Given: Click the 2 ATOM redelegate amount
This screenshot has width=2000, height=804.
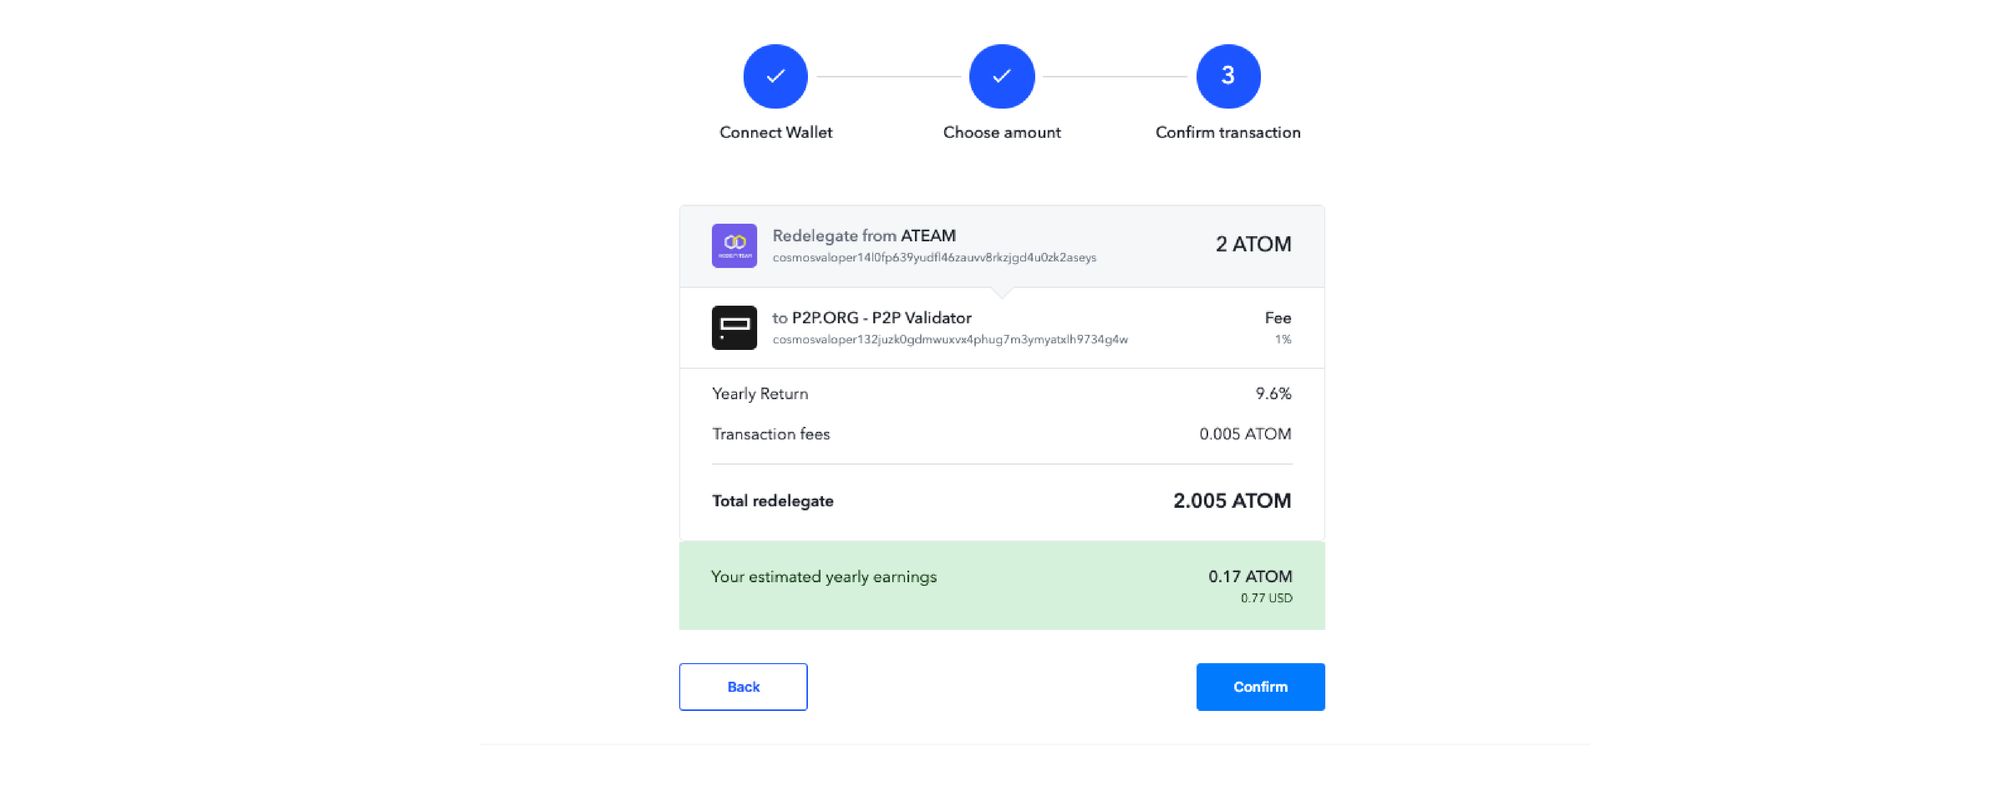Looking at the screenshot, I should [x=1253, y=244].
